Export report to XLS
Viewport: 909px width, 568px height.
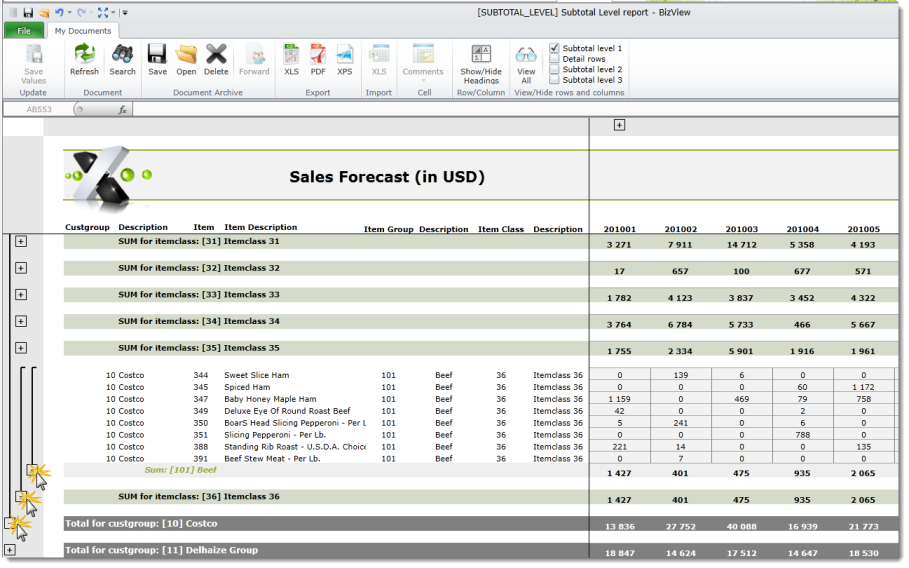(291, 60)
